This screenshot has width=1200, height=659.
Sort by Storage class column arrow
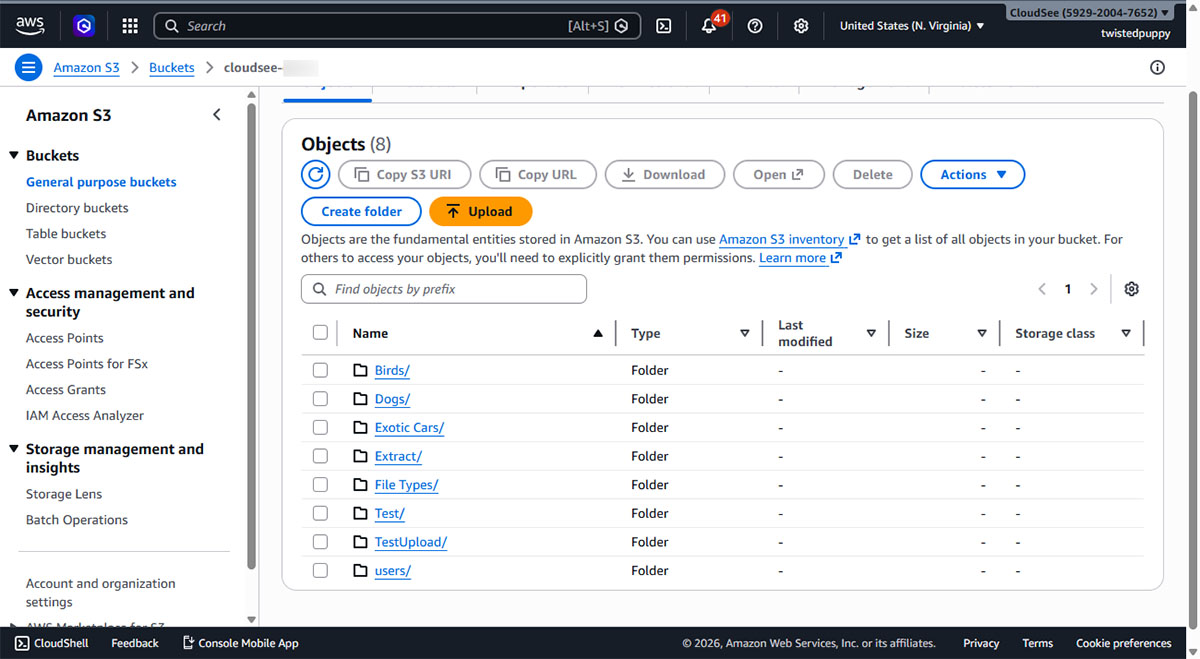click(1126, 334)
